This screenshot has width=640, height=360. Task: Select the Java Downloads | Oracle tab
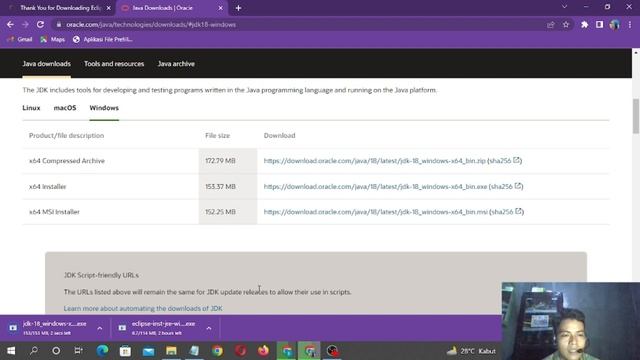coord(162,8)
